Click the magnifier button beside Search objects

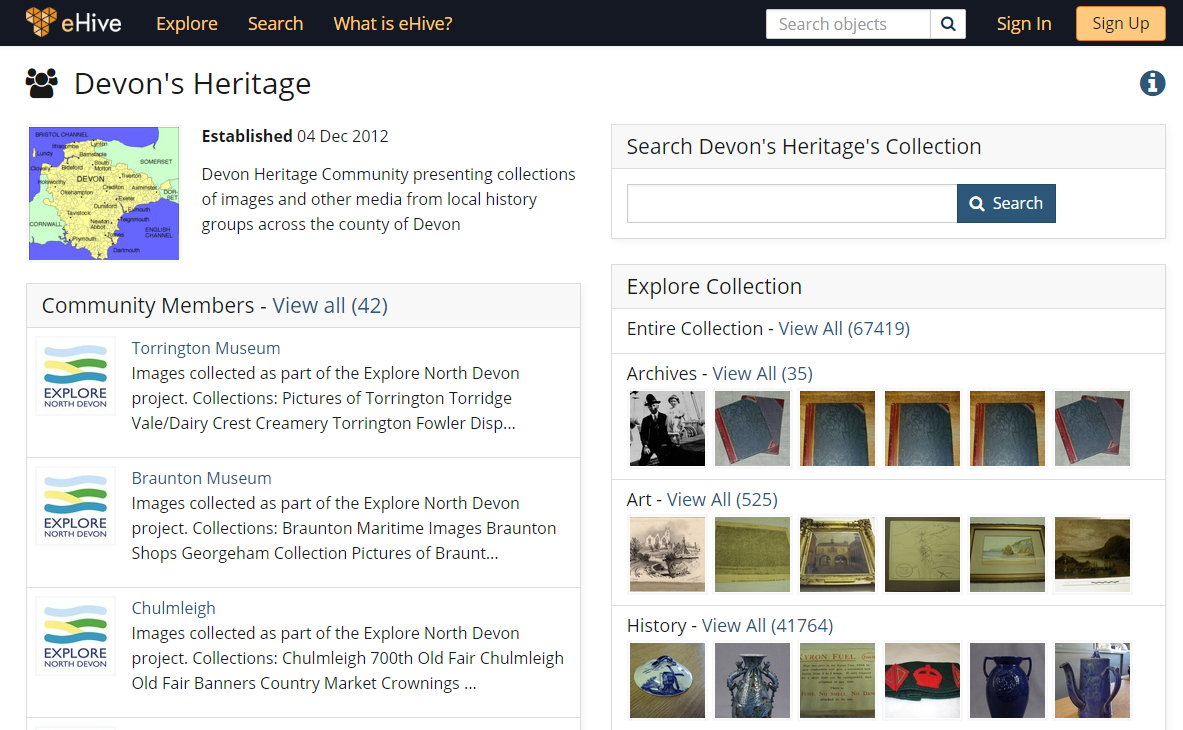[x=948, y=24]
